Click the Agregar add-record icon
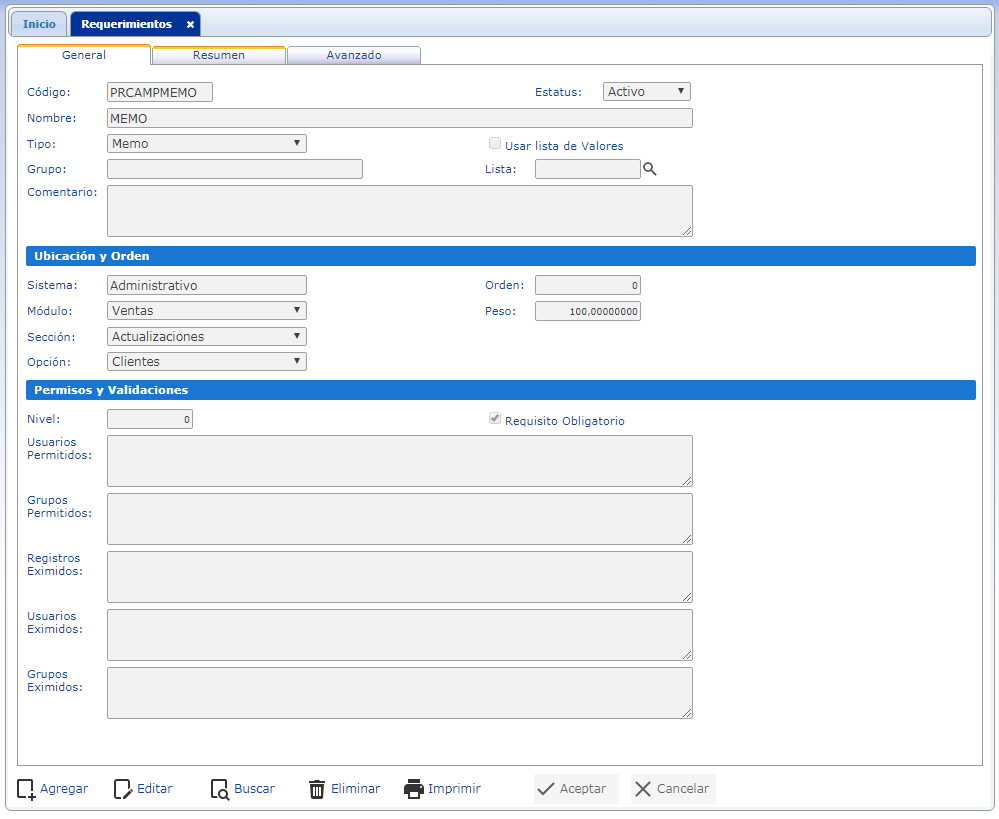Image resolution: width=999 pixels, height=819 pixels. [27, 789]
